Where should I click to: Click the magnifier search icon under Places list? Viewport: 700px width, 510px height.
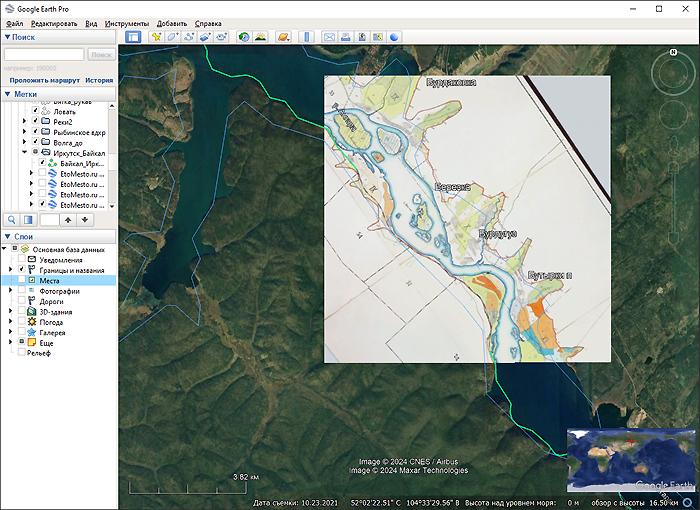click(x=12, y=220)
